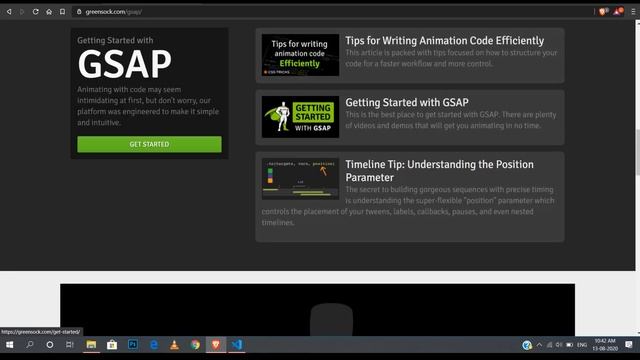Screen dimensions: 640x360
Task: Click the browser forward arrow
Action: point(22,12)
